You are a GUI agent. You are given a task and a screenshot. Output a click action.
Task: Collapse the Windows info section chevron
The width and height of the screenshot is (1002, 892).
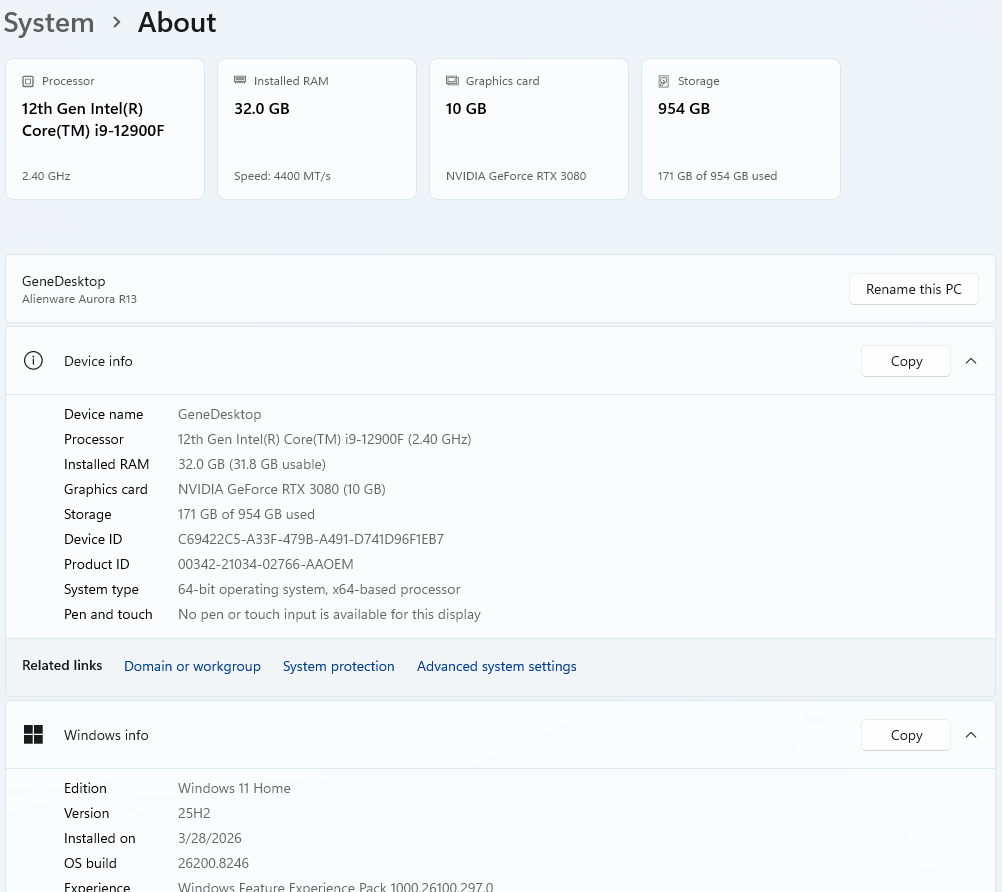point(971,735)
